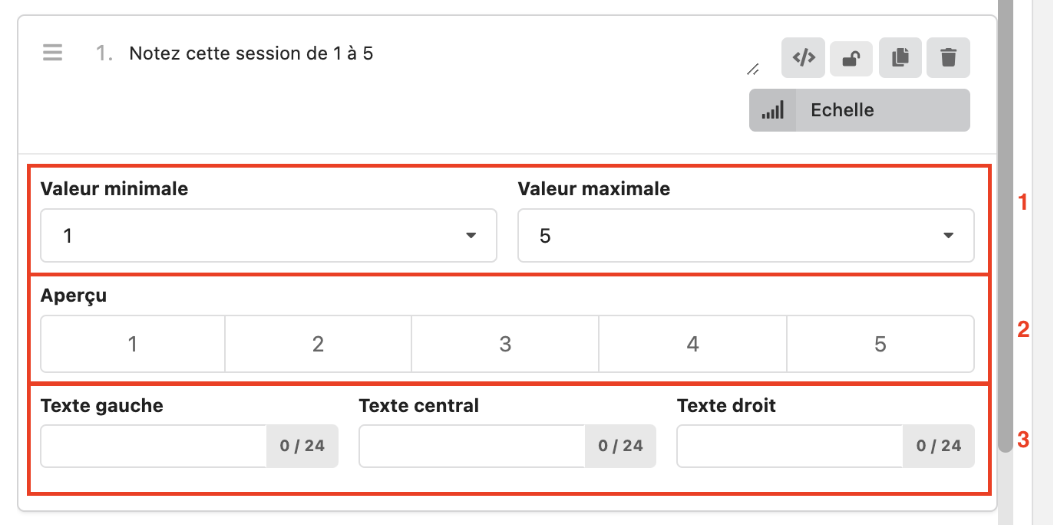Image resolution: width=1053 pixels, height=525 pixels.
Task: Focus the Texte gauche input field
Action: (154, 446)
